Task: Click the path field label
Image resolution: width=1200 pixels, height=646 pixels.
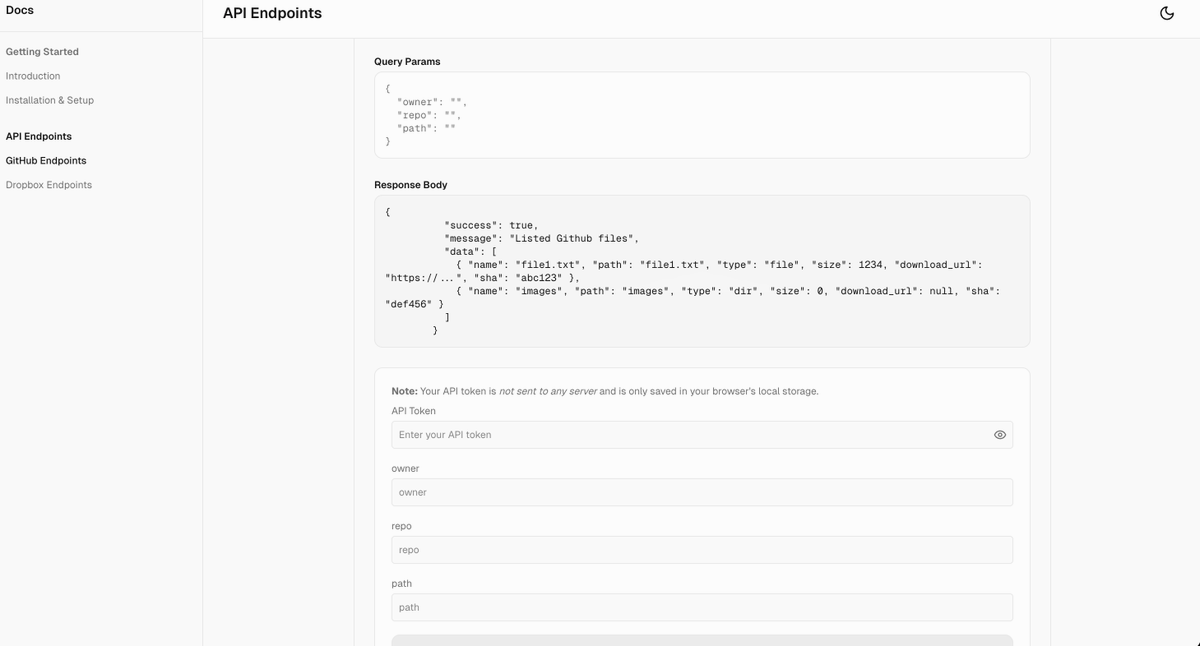Action: (401, 583)
